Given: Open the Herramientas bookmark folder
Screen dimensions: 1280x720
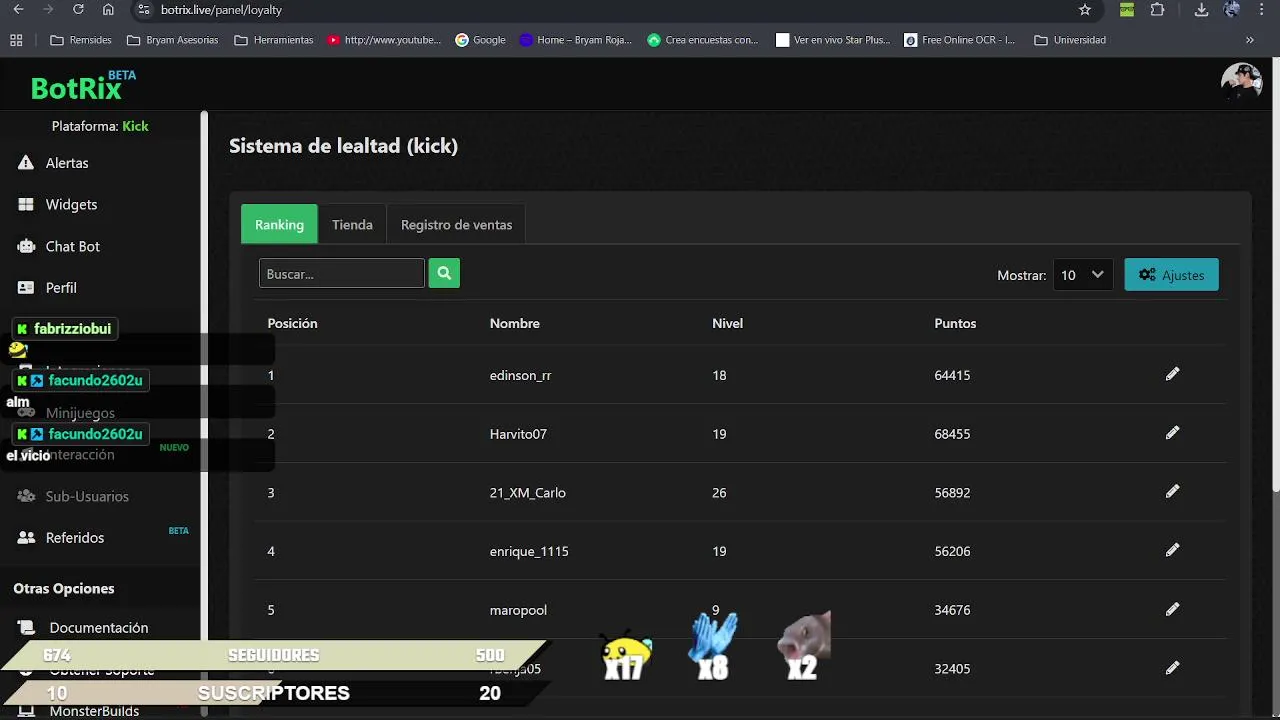Looking at the screenshot, I should (273, 40).
